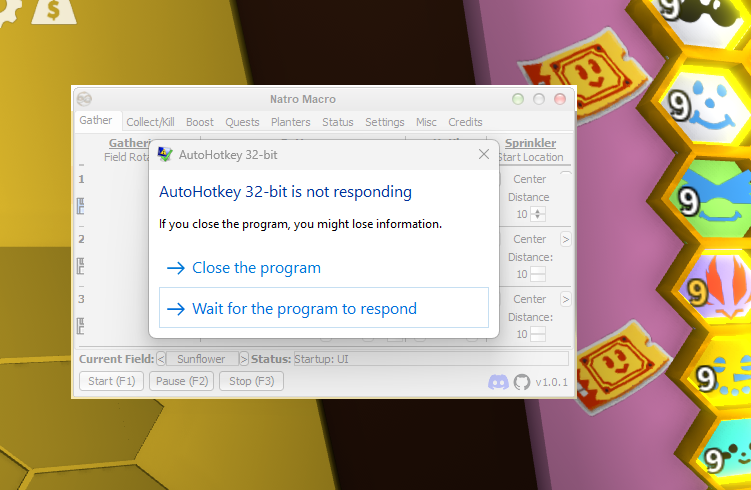Click the grey middle Natro Macro window button
The image size is (751, 490).
539,99
